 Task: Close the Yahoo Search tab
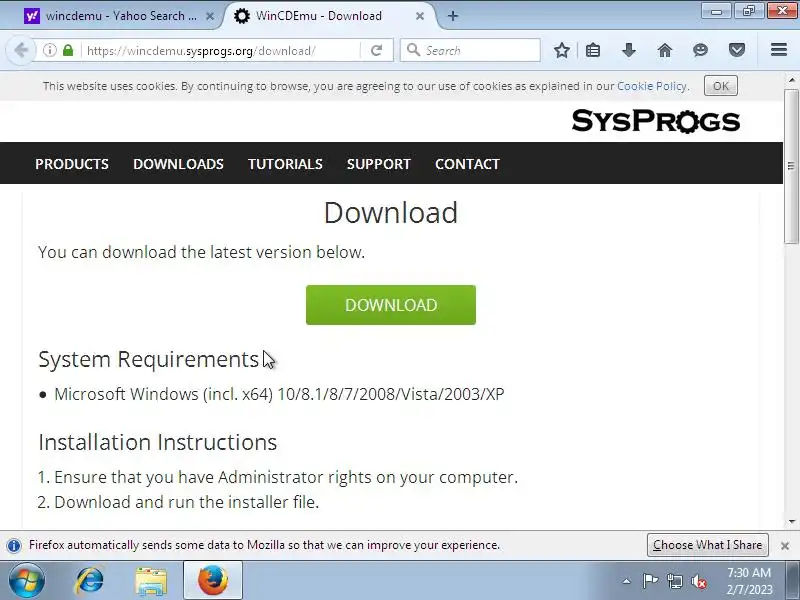pos(210,16)
